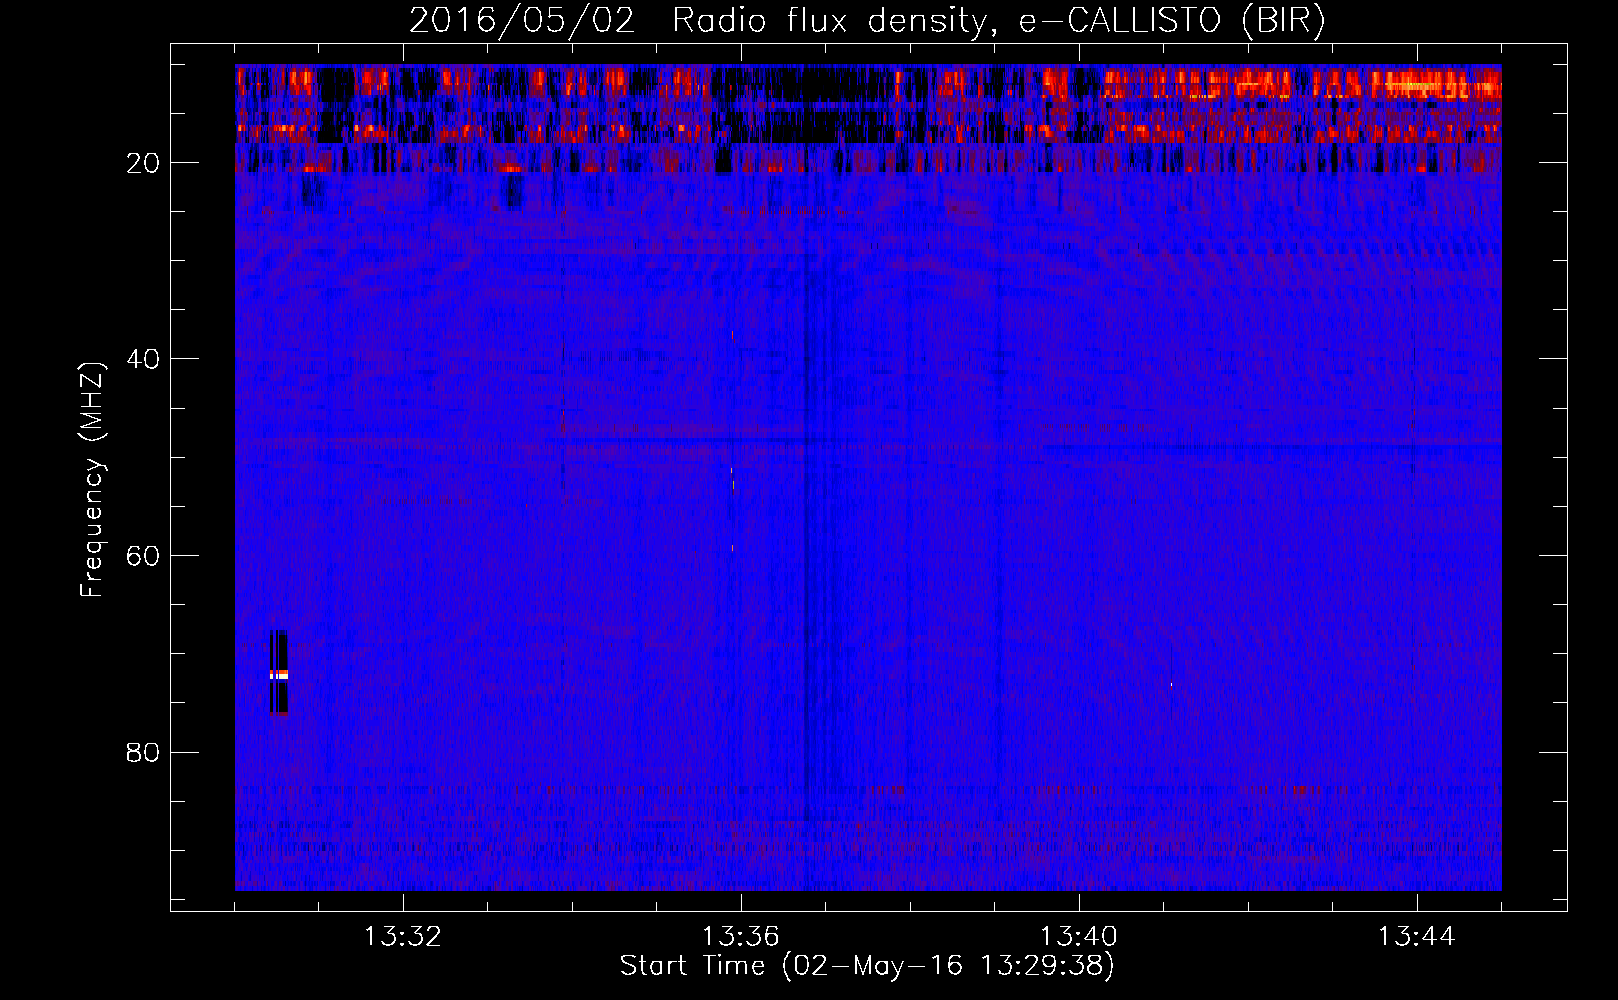Click the '13:40' time tick label
Image resolution: width=1618 pixels, height=1000 pixels.
1079,937
